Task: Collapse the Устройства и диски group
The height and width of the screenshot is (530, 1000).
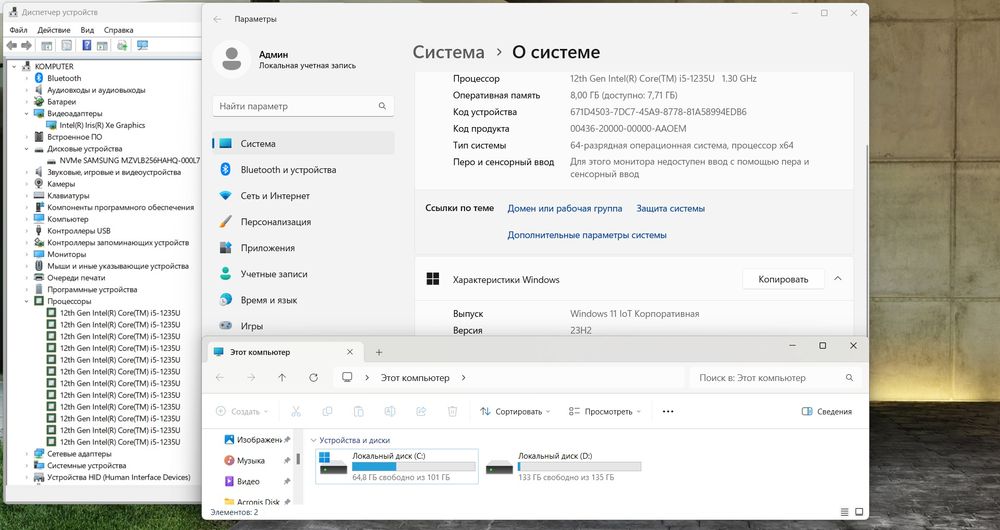Action: click(x=313, y=440)
